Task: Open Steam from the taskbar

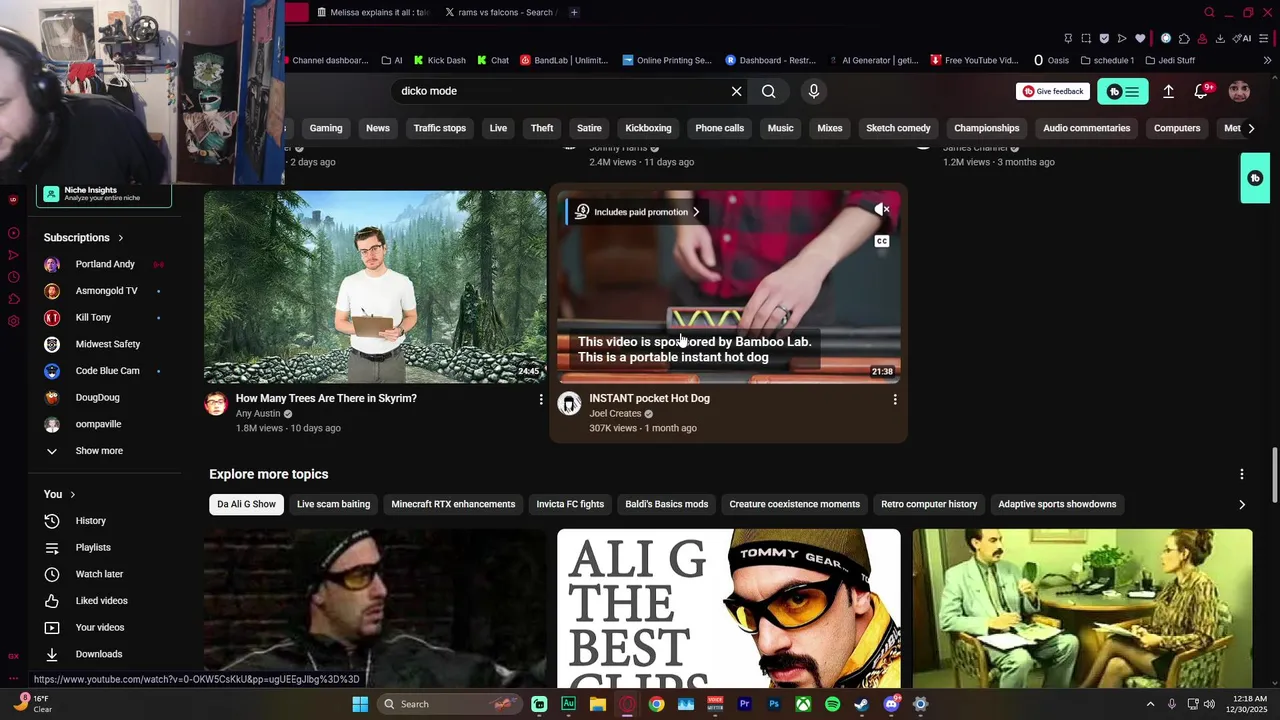Action: click(x=861, y=704)
